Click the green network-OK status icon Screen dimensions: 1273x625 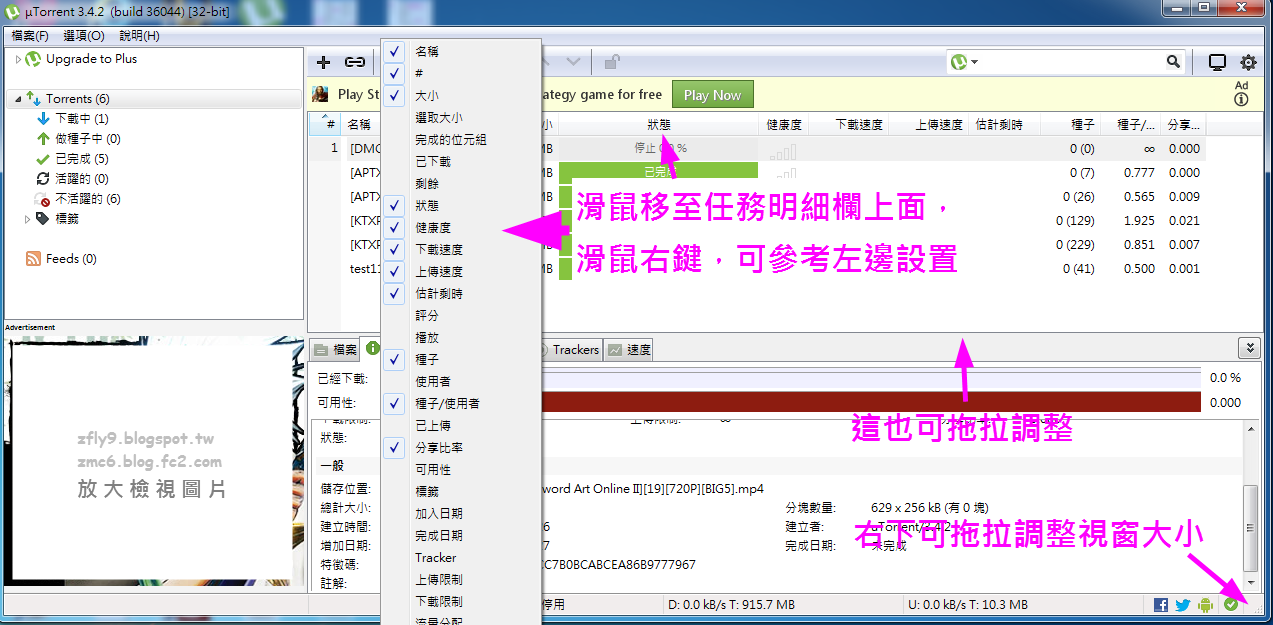point(1231,605)
